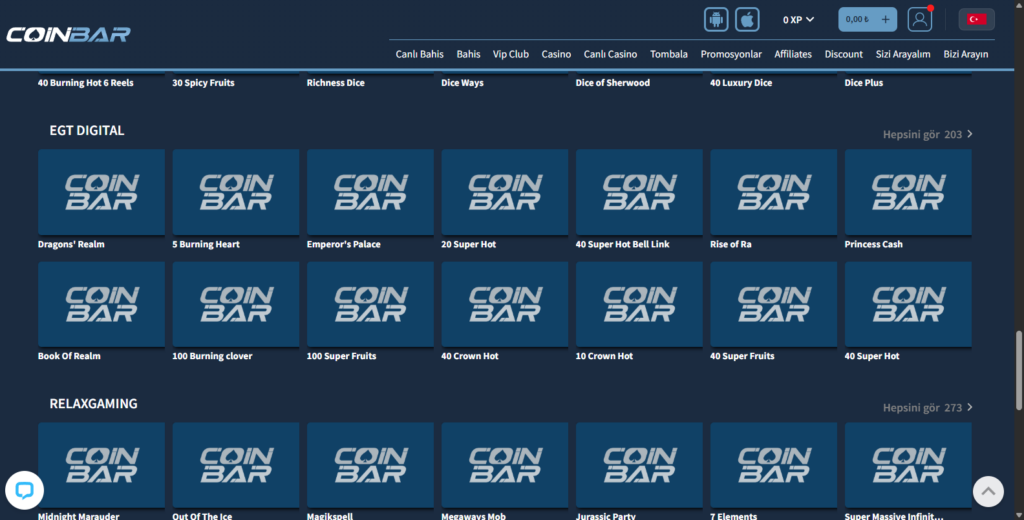The width and height of the screenshot is (1024, 520).
Task: Launch the 40 Super Hot Bell Link game
Action: [639, 192]
